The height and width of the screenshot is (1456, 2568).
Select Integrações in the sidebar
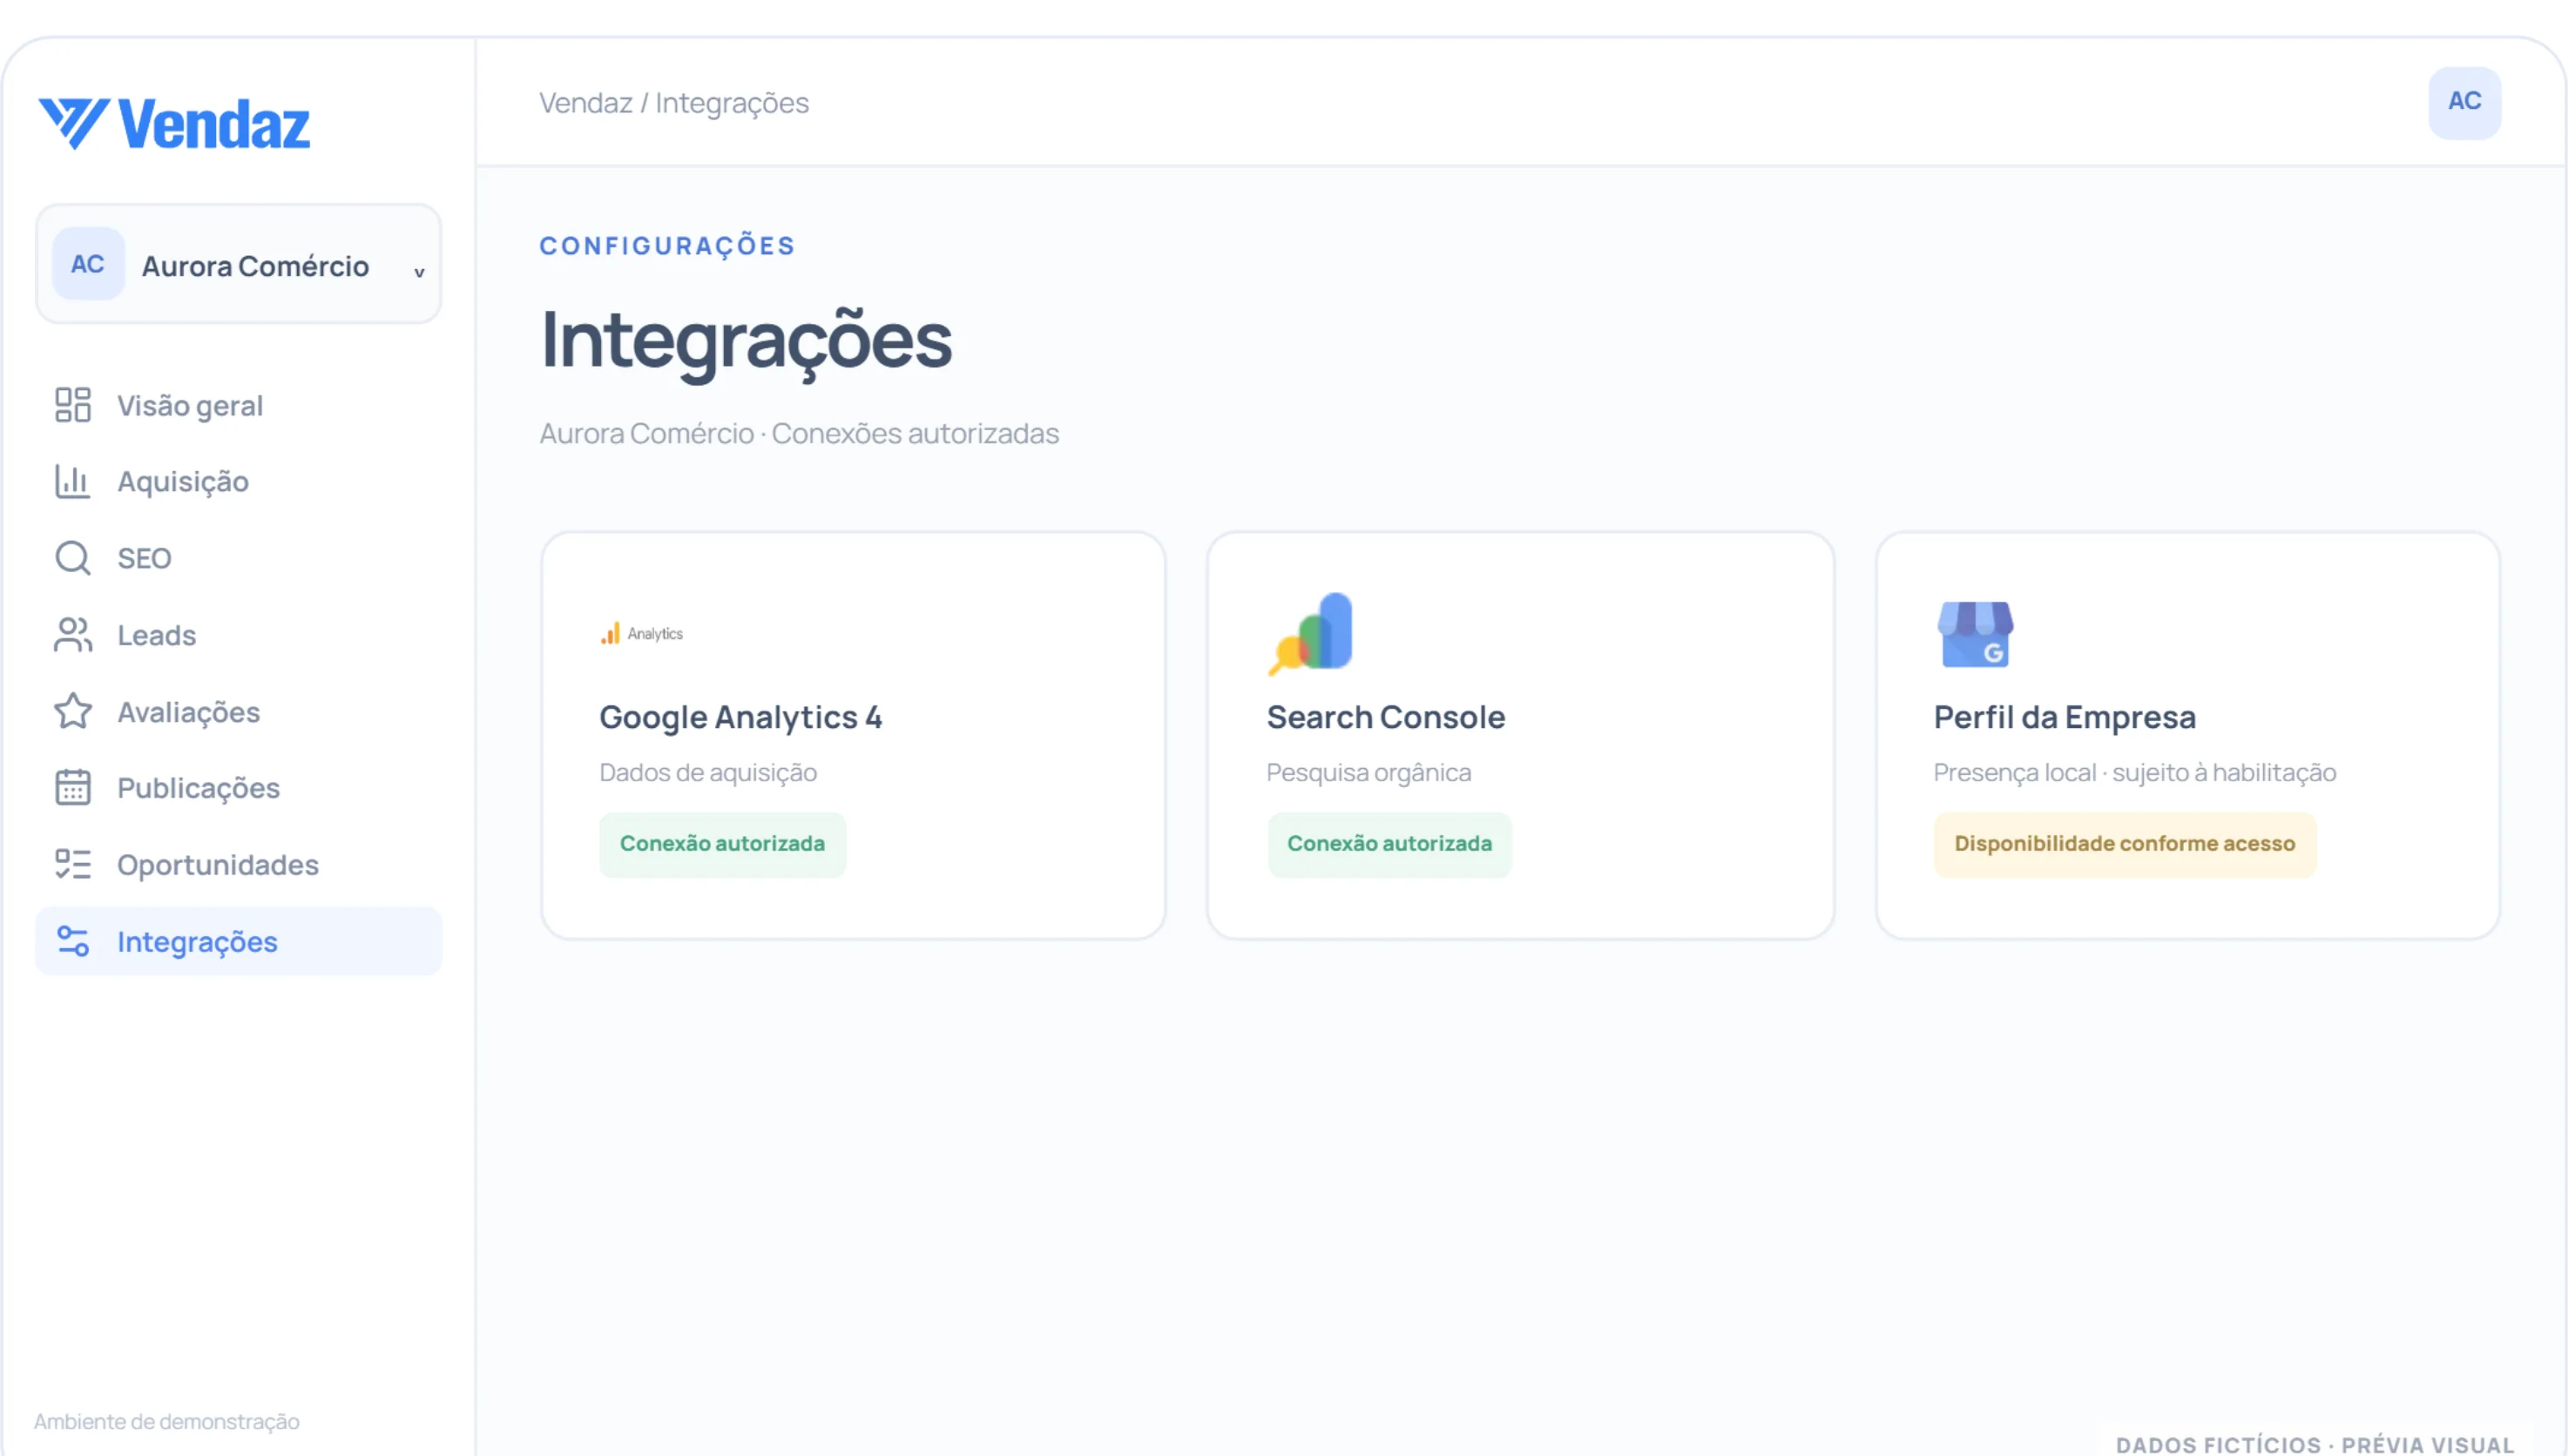pyautogui.click(x=238, y=941)
